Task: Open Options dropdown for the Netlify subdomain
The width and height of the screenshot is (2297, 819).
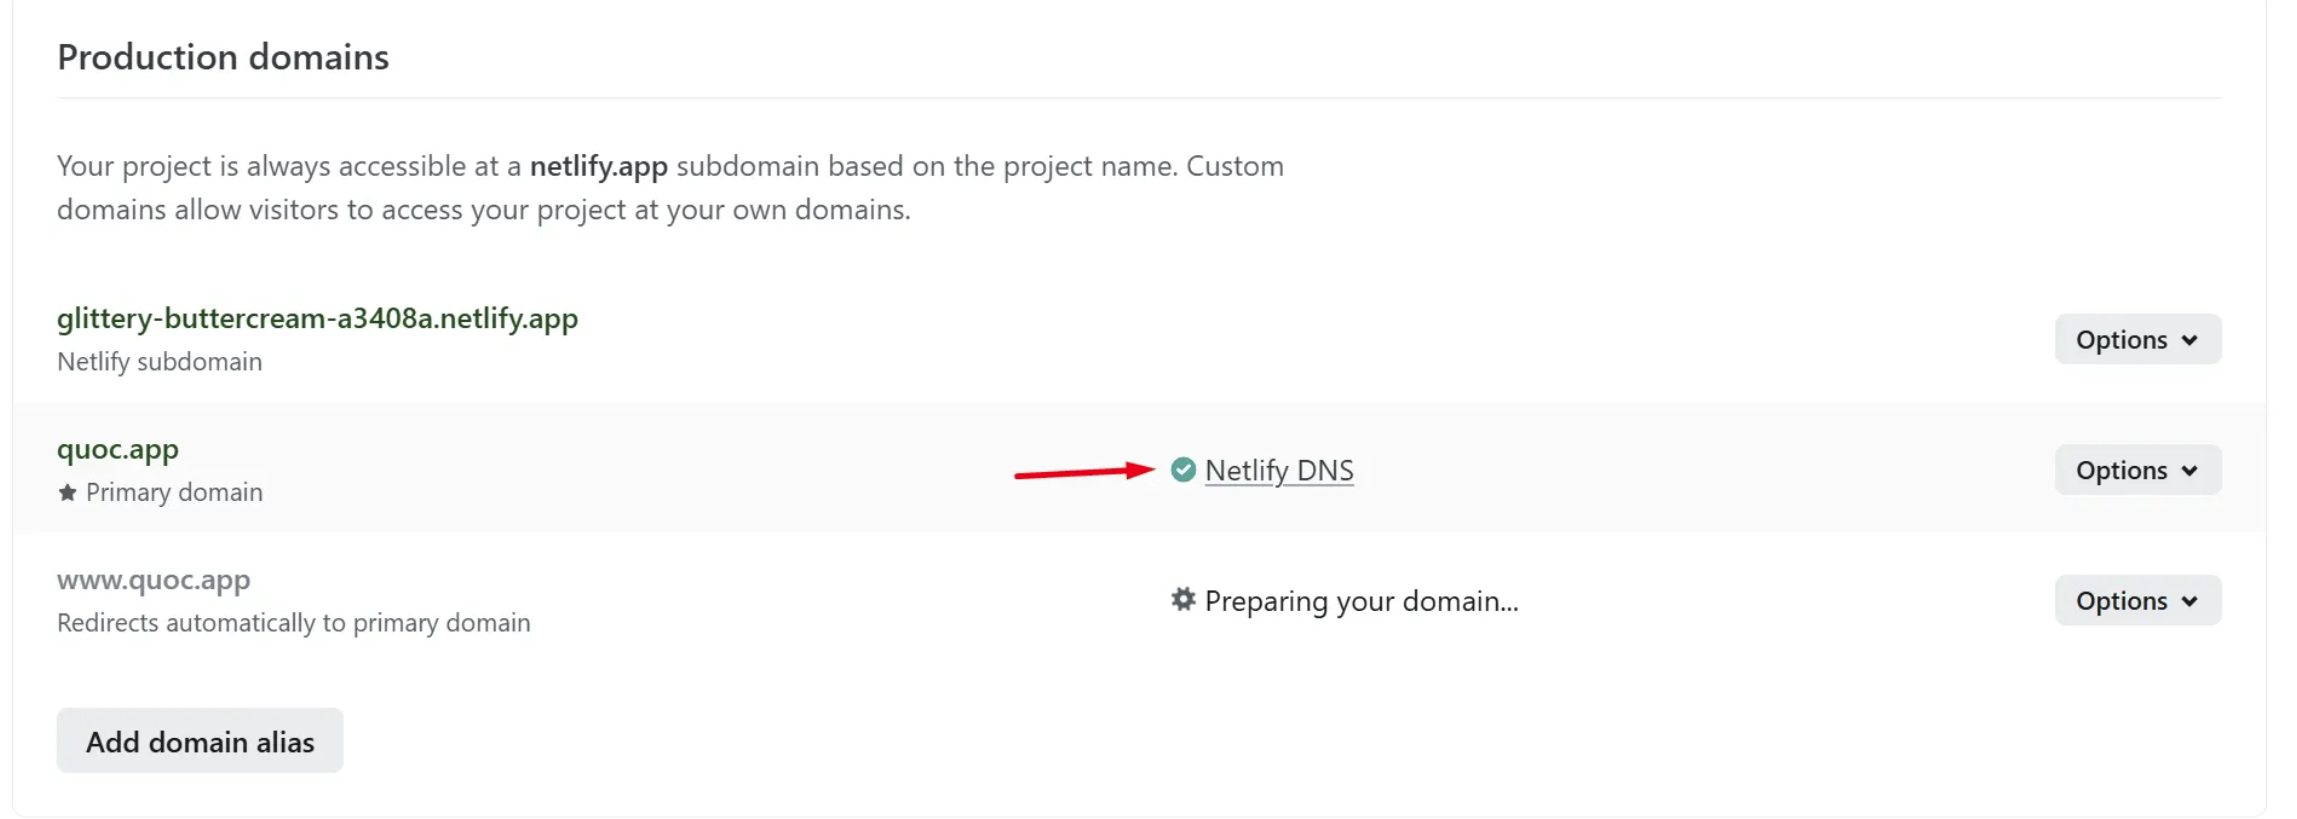Action: (2137, 340)
